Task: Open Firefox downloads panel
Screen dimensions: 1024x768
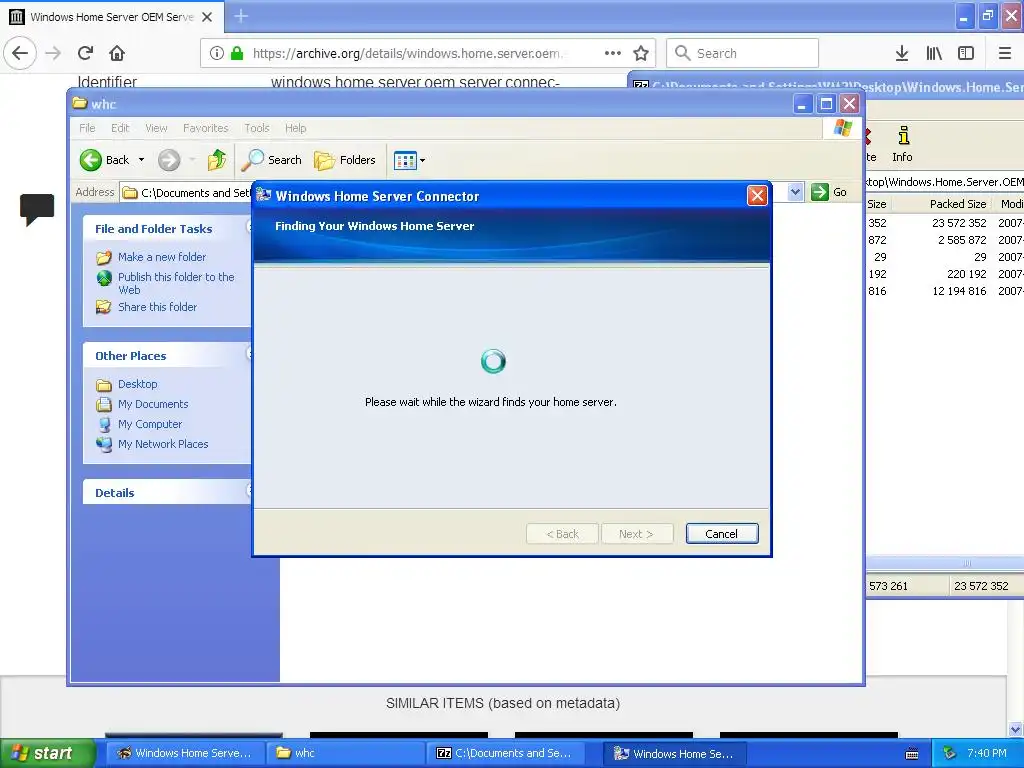Action: [x=902, y=54]
